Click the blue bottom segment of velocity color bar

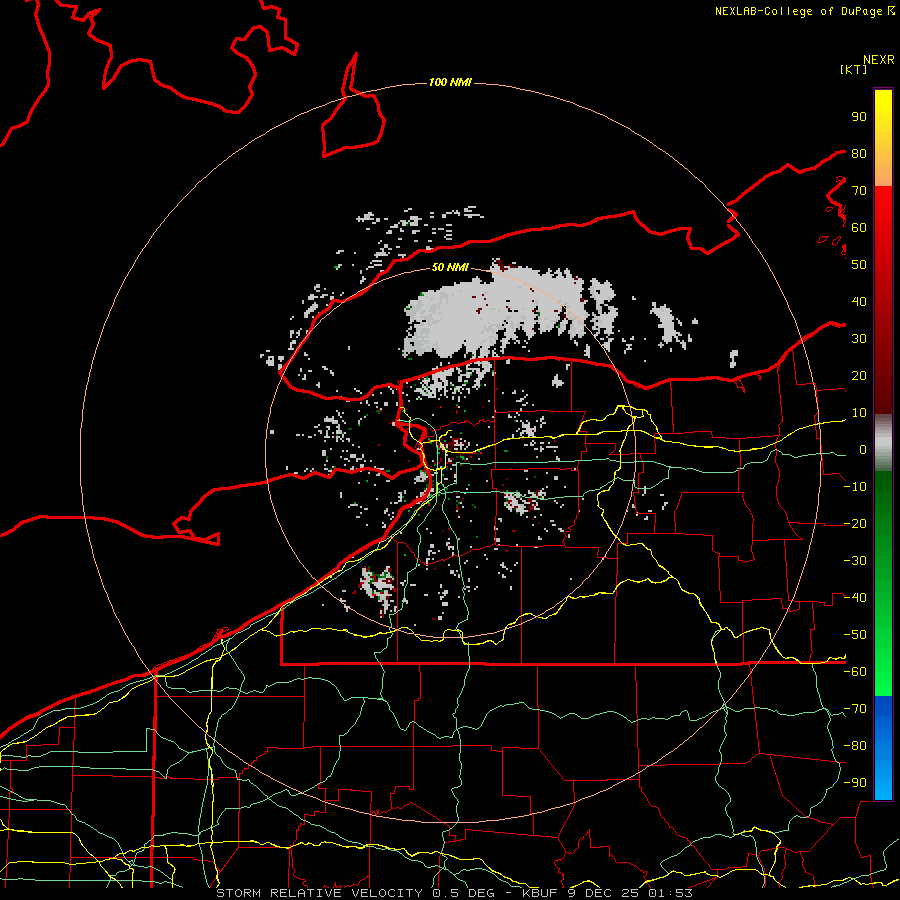(x=883, y=748)
